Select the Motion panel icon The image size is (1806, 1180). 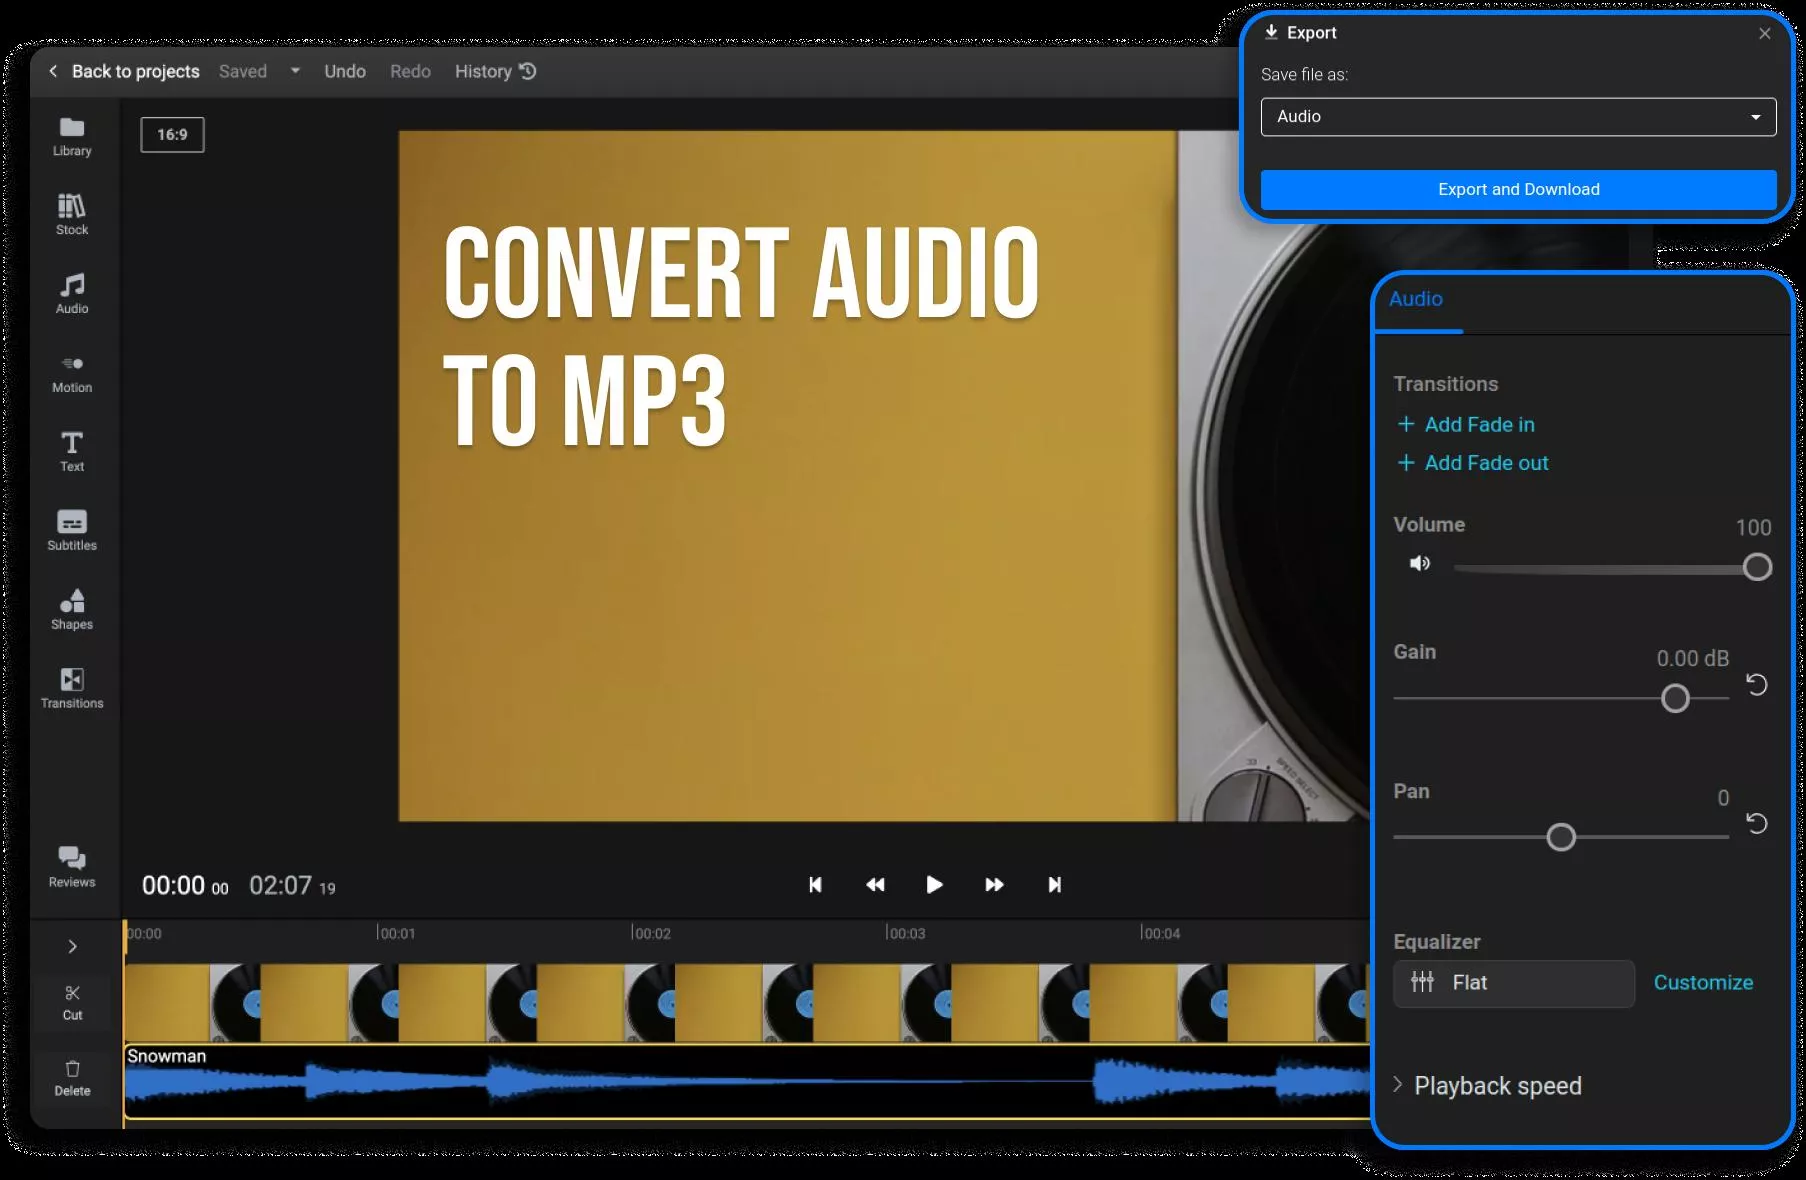point(71,372)
